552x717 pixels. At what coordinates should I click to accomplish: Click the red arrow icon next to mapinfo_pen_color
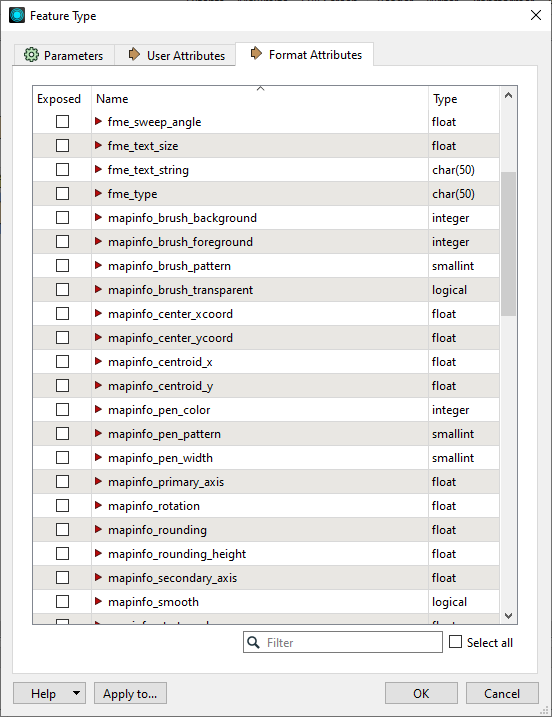[x=98, y=409]
